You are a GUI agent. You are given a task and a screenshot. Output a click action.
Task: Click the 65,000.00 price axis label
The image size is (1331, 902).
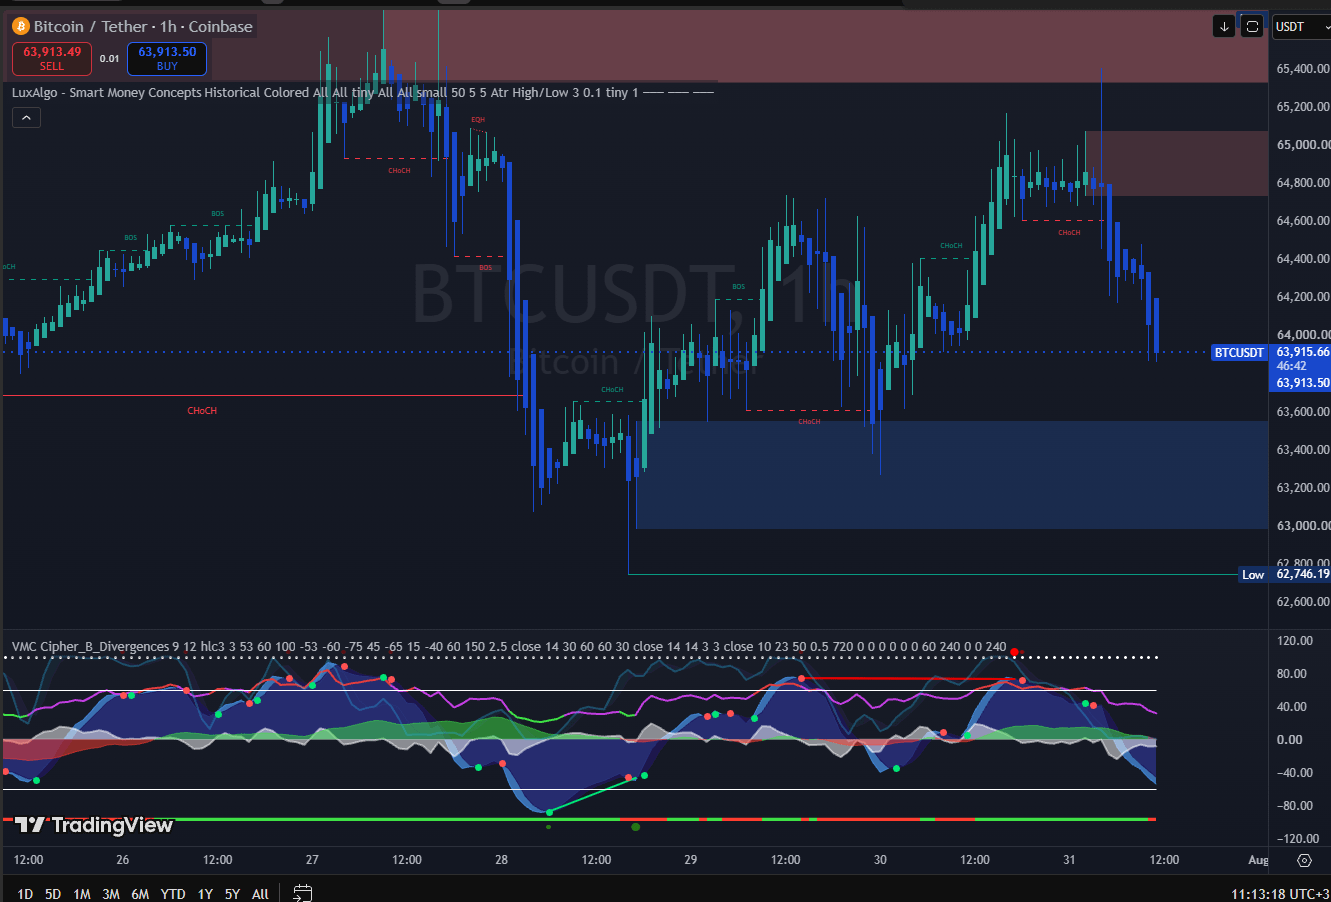[1303, 145]
